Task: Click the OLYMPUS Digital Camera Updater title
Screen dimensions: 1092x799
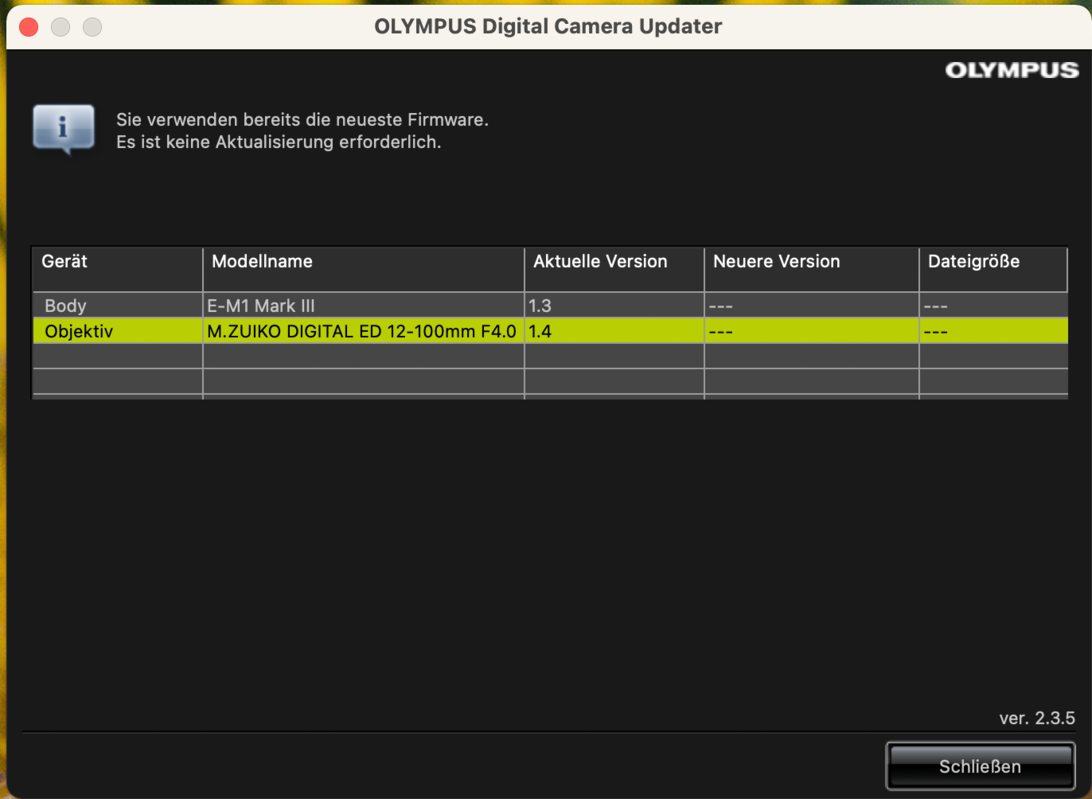Action: pyautogui.click(x=547, y=27)
